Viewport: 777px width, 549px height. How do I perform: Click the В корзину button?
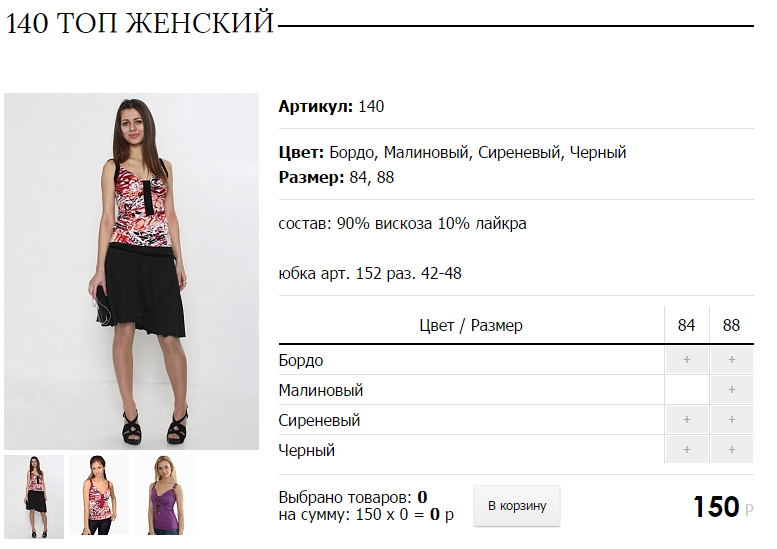pyautogui.click(x=517, y=506)
